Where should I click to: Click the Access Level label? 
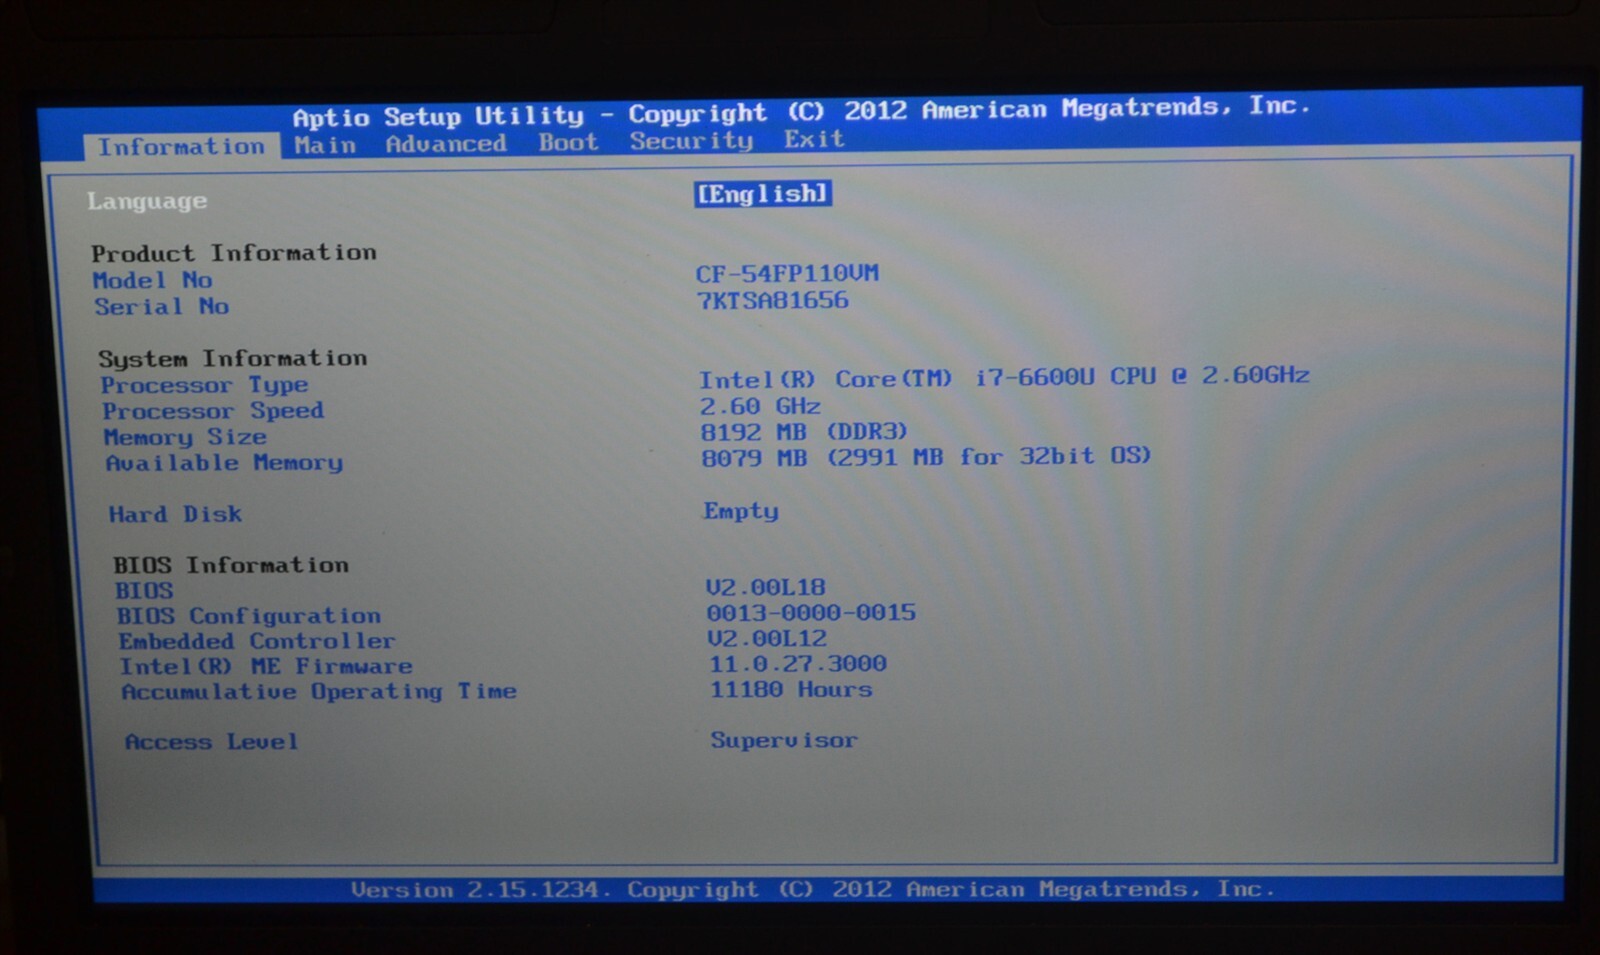(x=211, y=742)
